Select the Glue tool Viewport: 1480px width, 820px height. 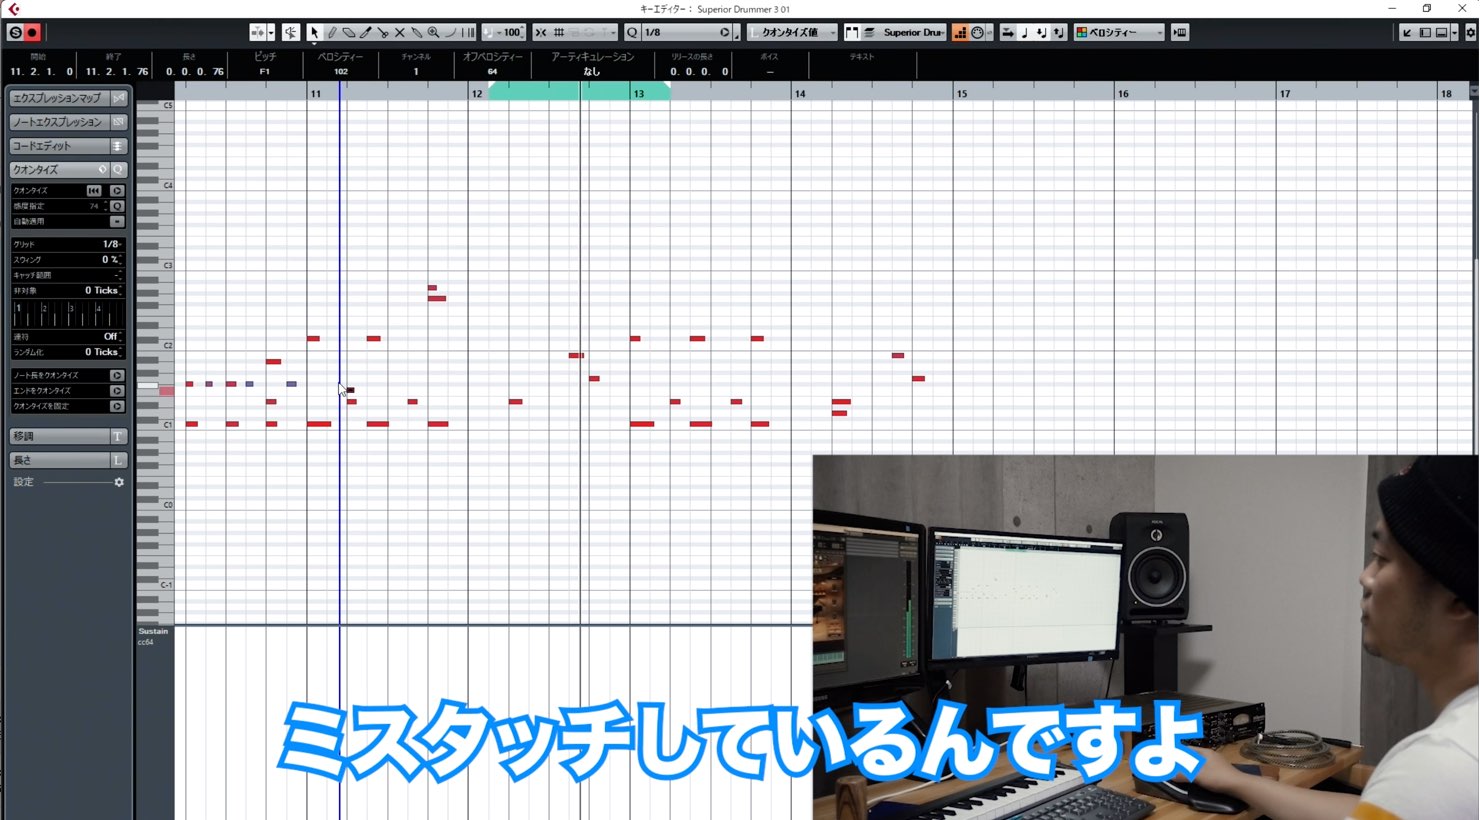tap(417, 32)
